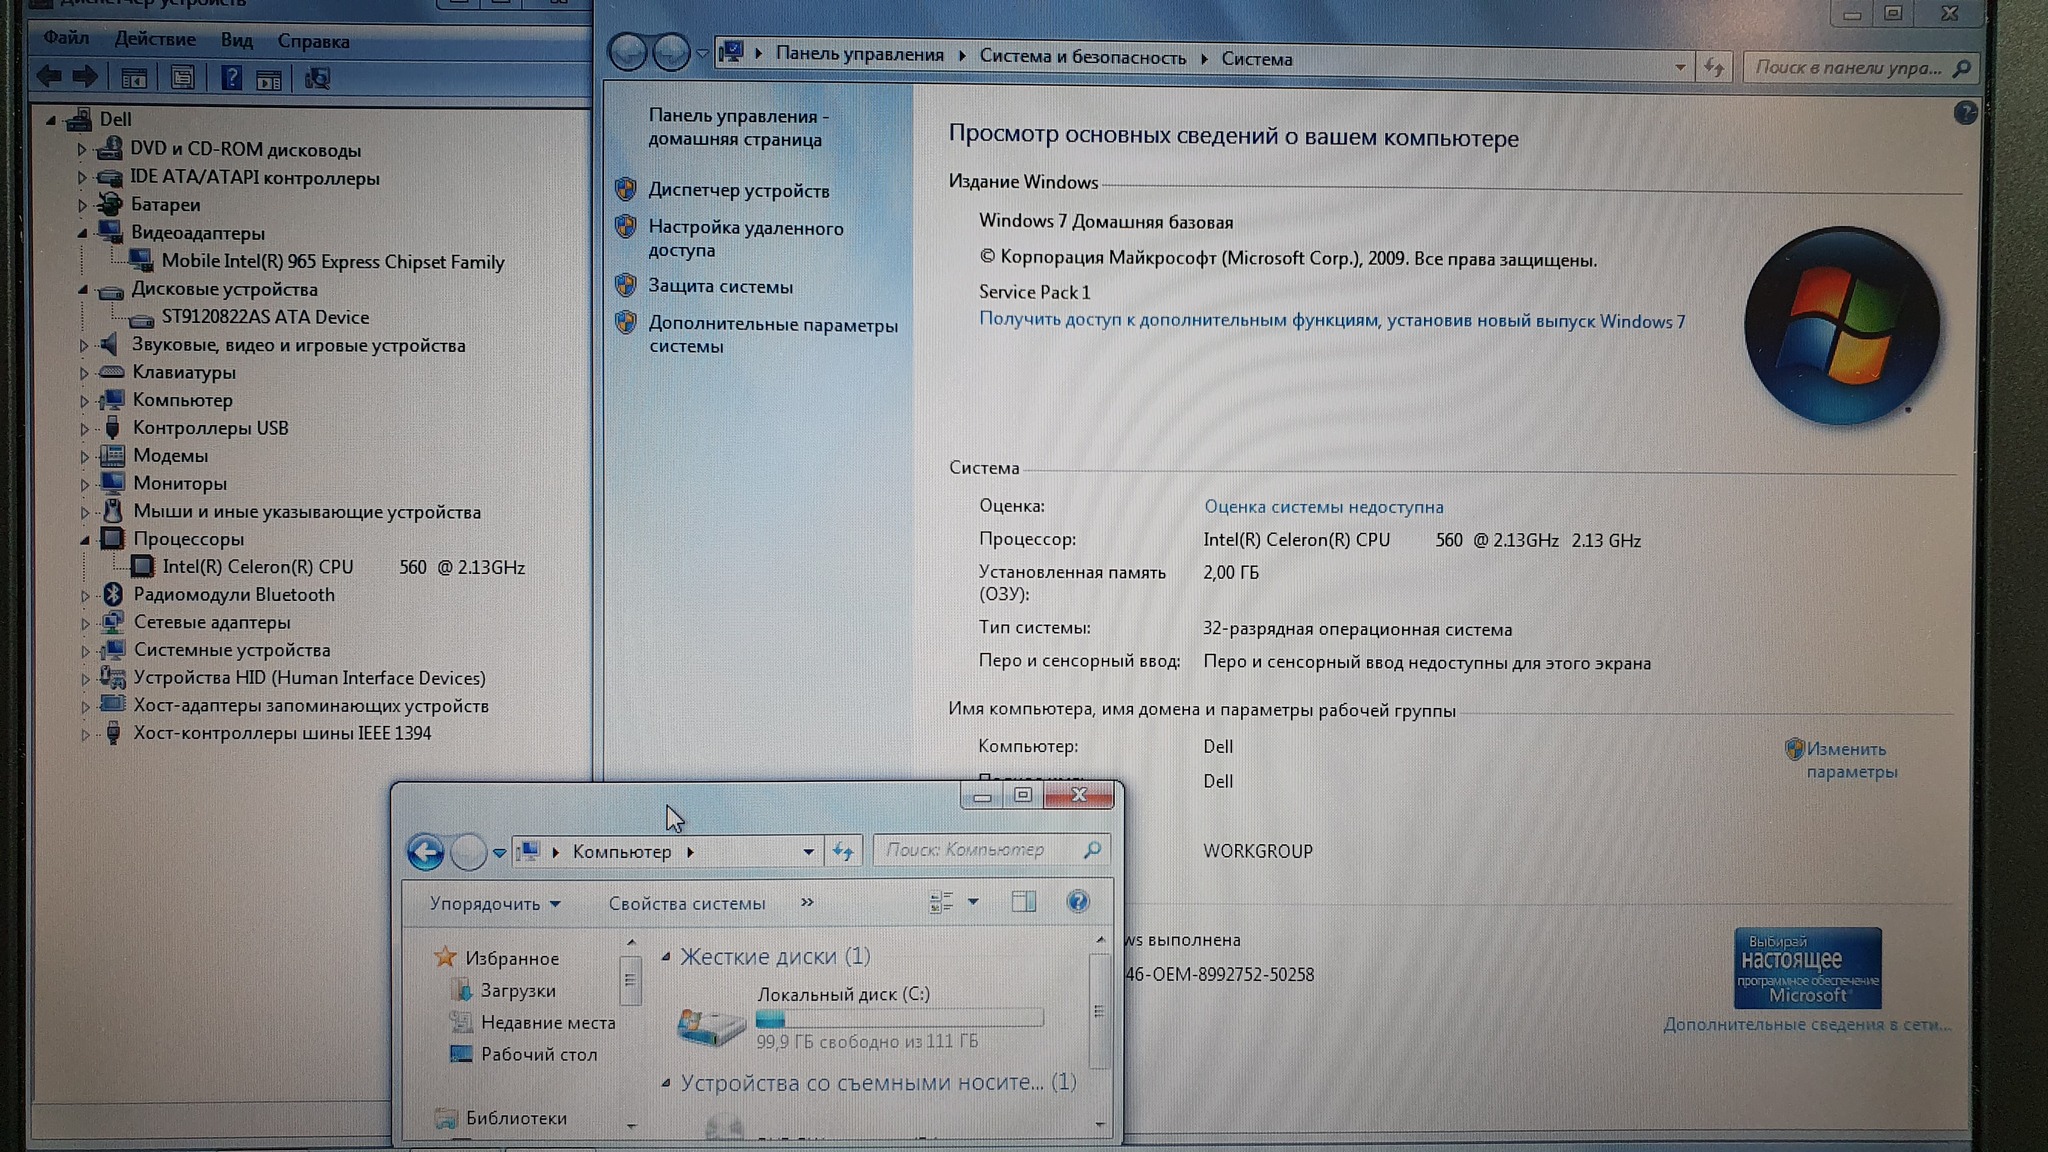Click the Local Disk (C:) drive icon
The height and width of the screenshot is (1152, 2048).
pyautogui.click(x=711, y=1025)
